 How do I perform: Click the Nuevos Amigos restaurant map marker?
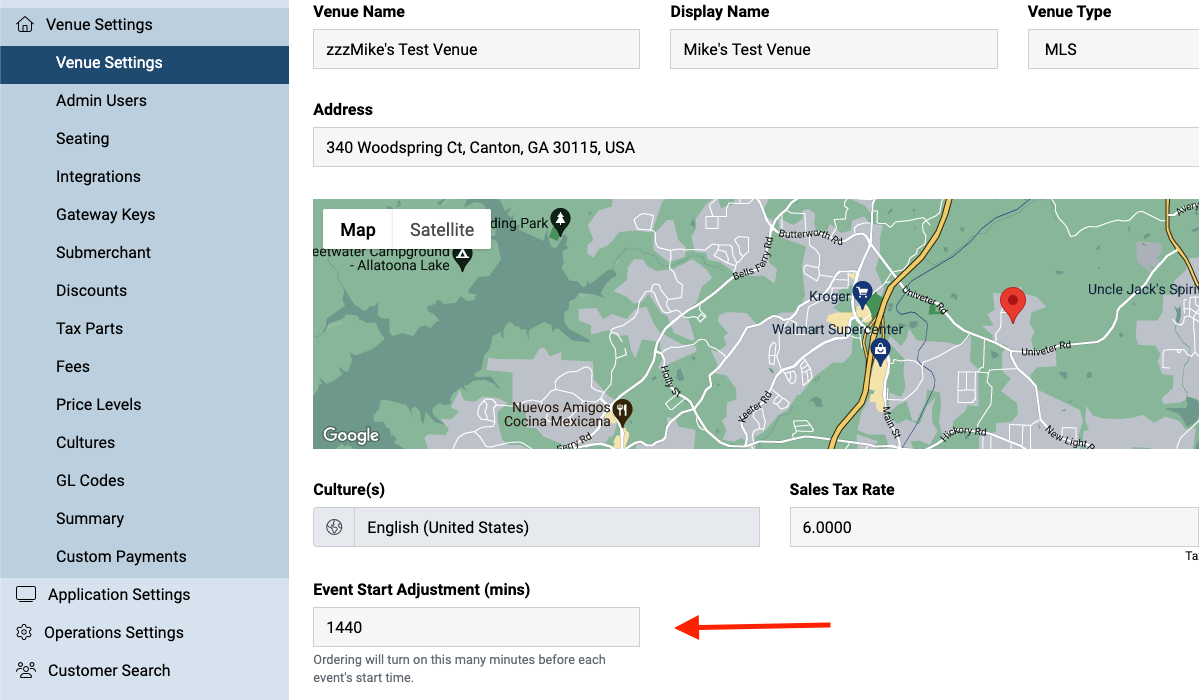622,412
